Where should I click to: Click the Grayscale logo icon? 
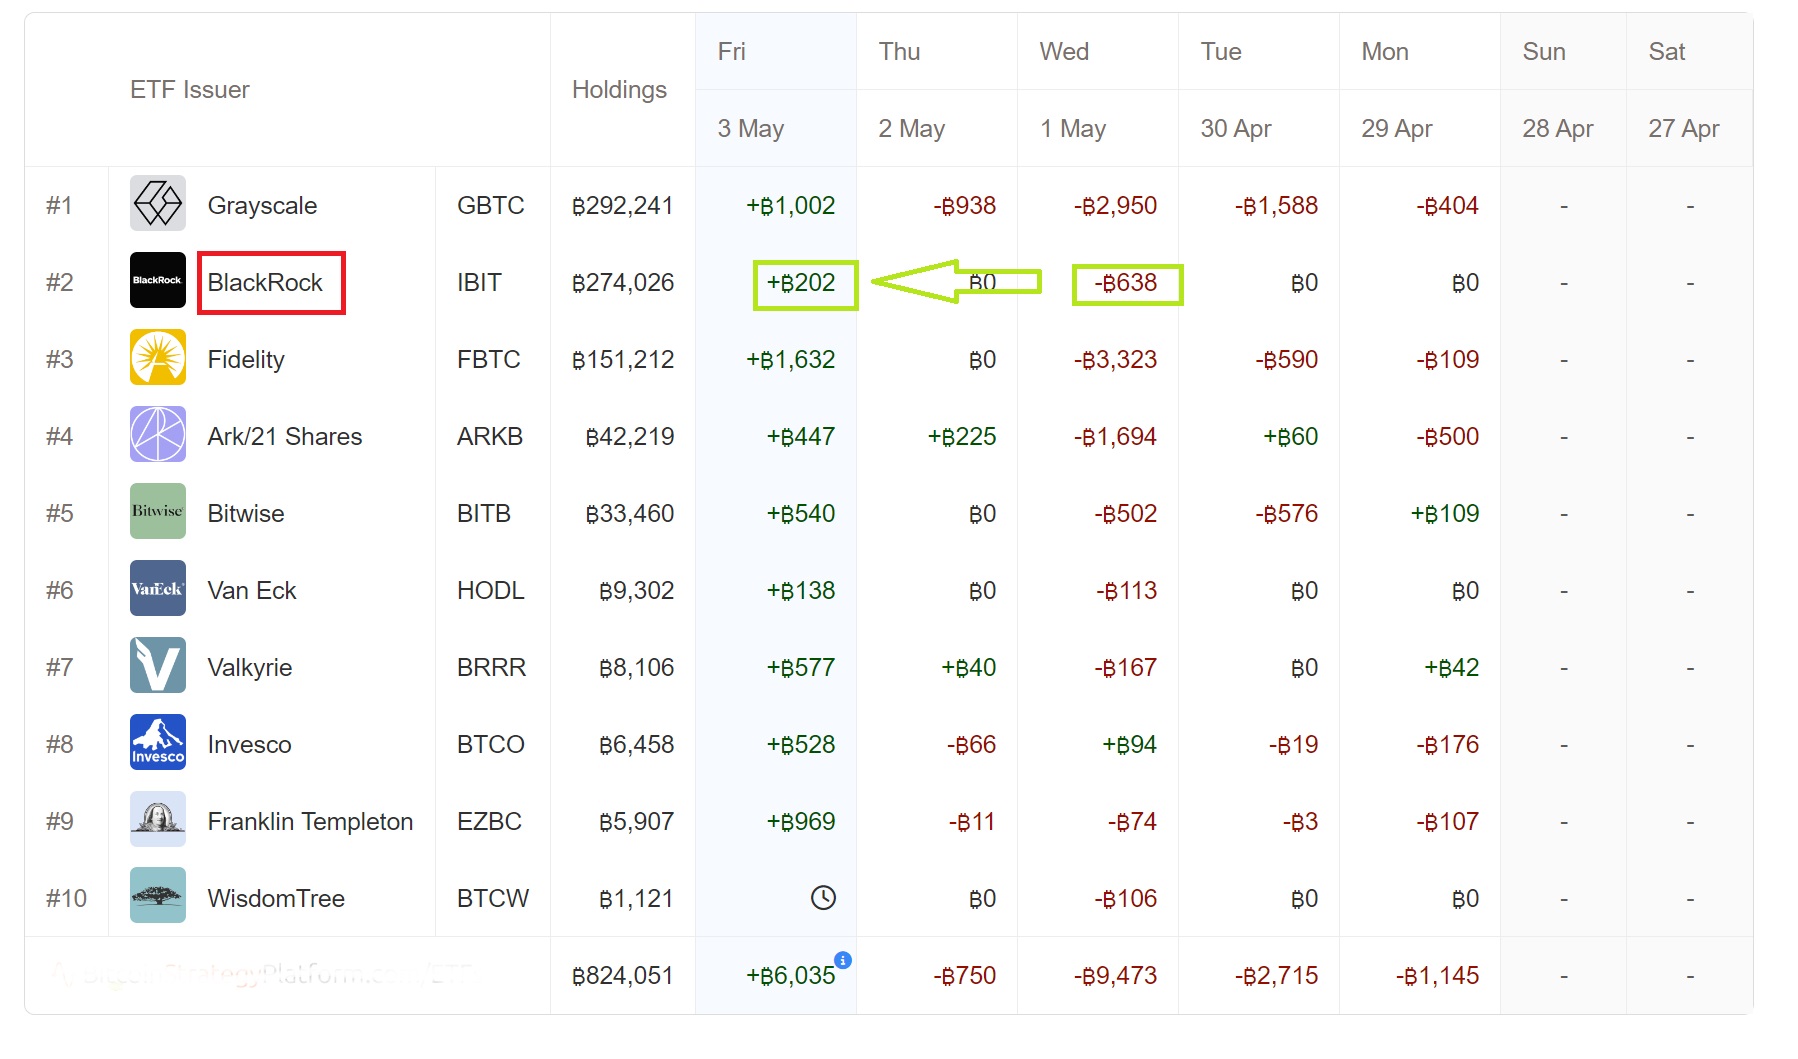coord(158,204)
